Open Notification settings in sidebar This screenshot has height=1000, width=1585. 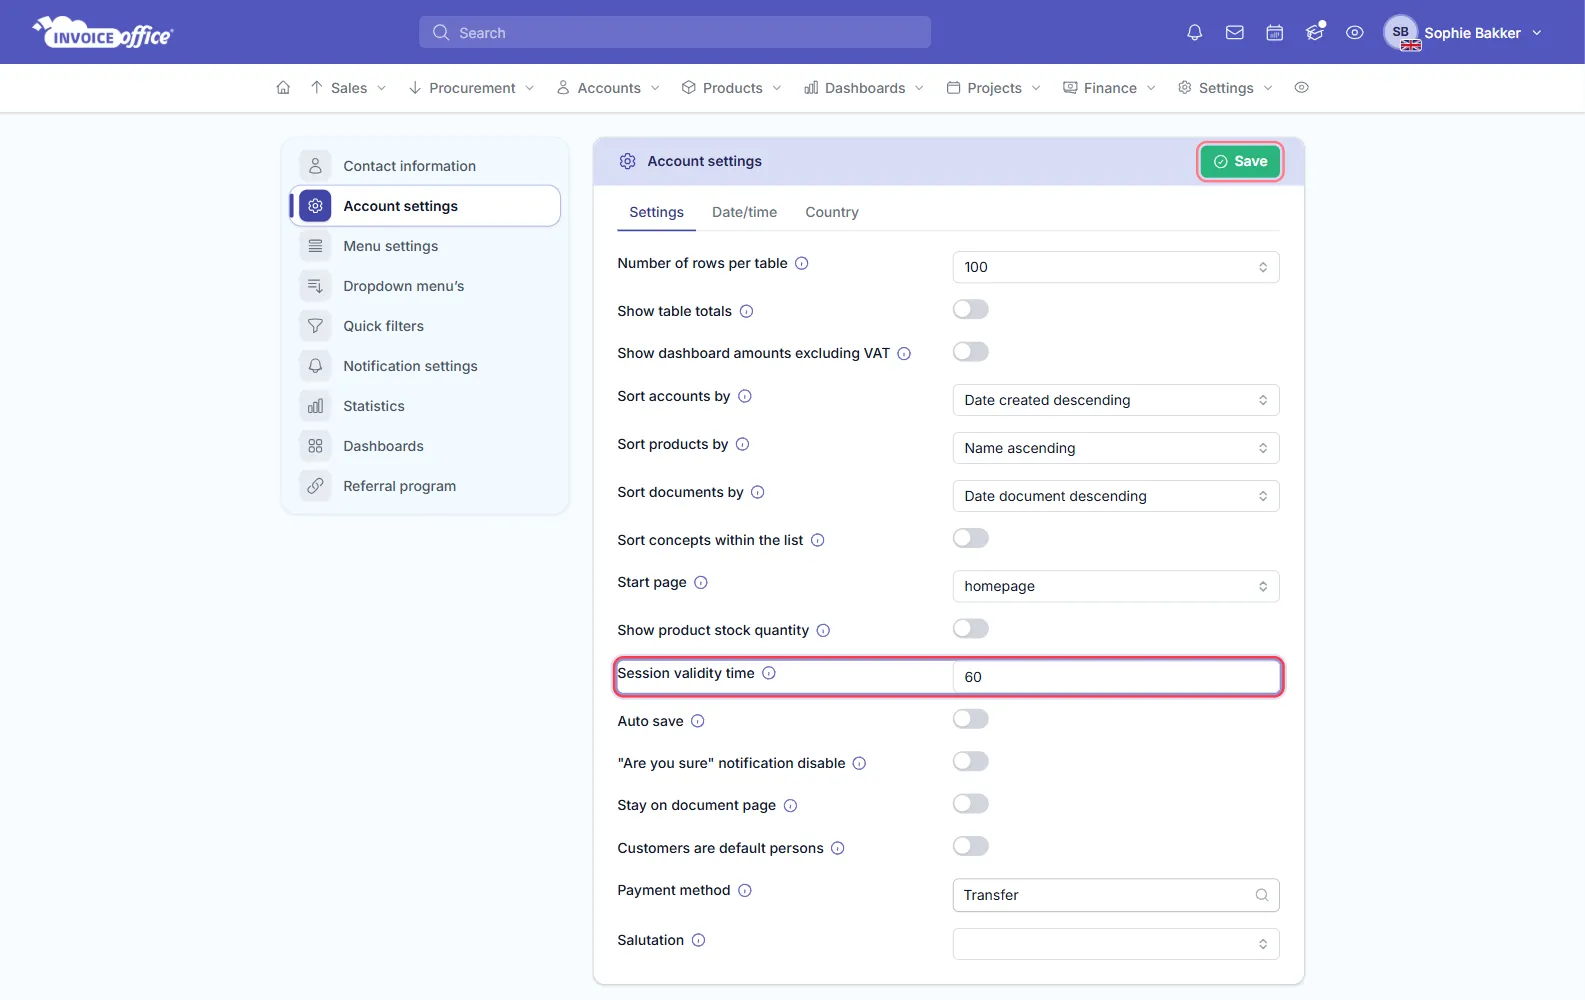click(425, 366)
